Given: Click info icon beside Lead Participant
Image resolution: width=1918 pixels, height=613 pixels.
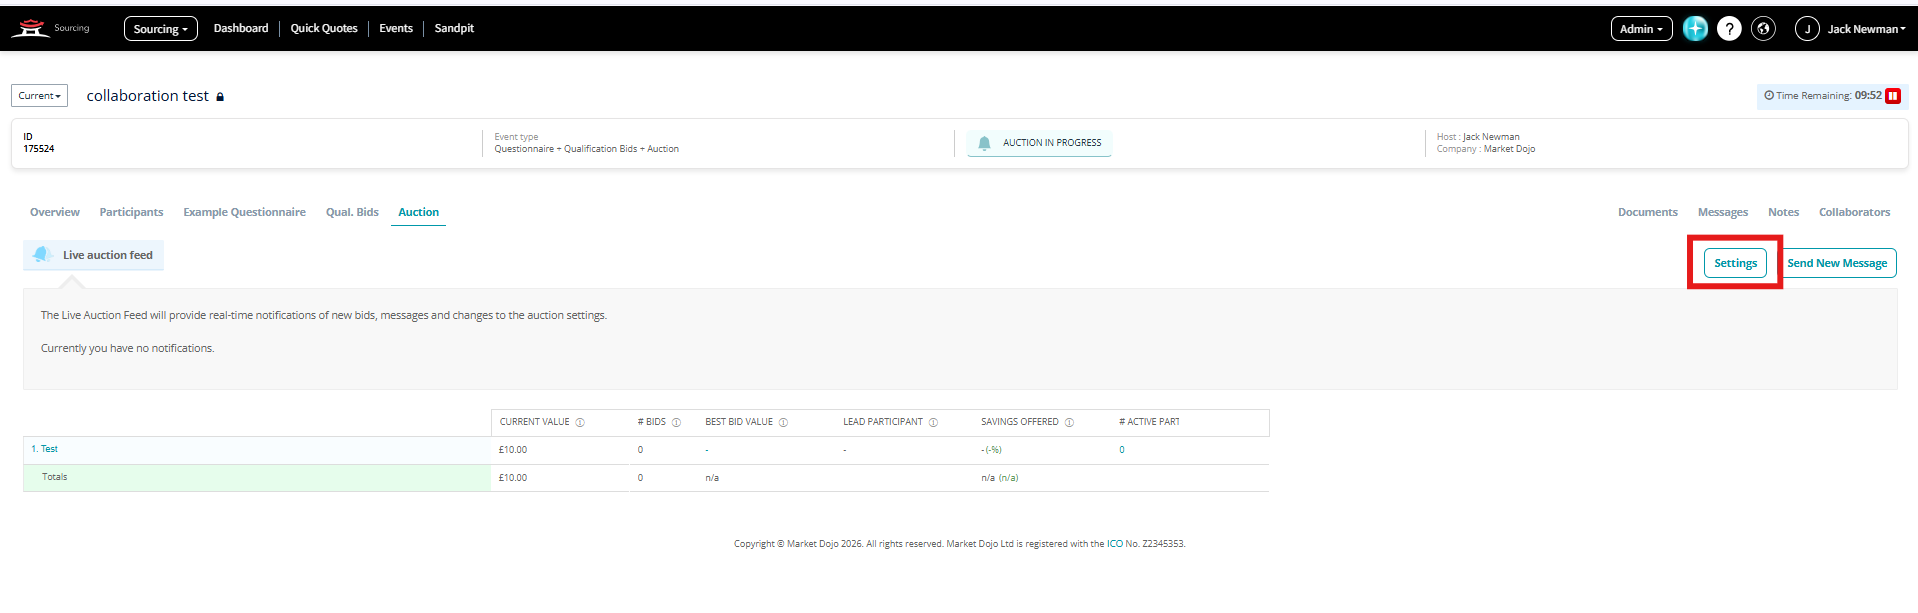Looking at the screenshot, I should click(933, 423).
